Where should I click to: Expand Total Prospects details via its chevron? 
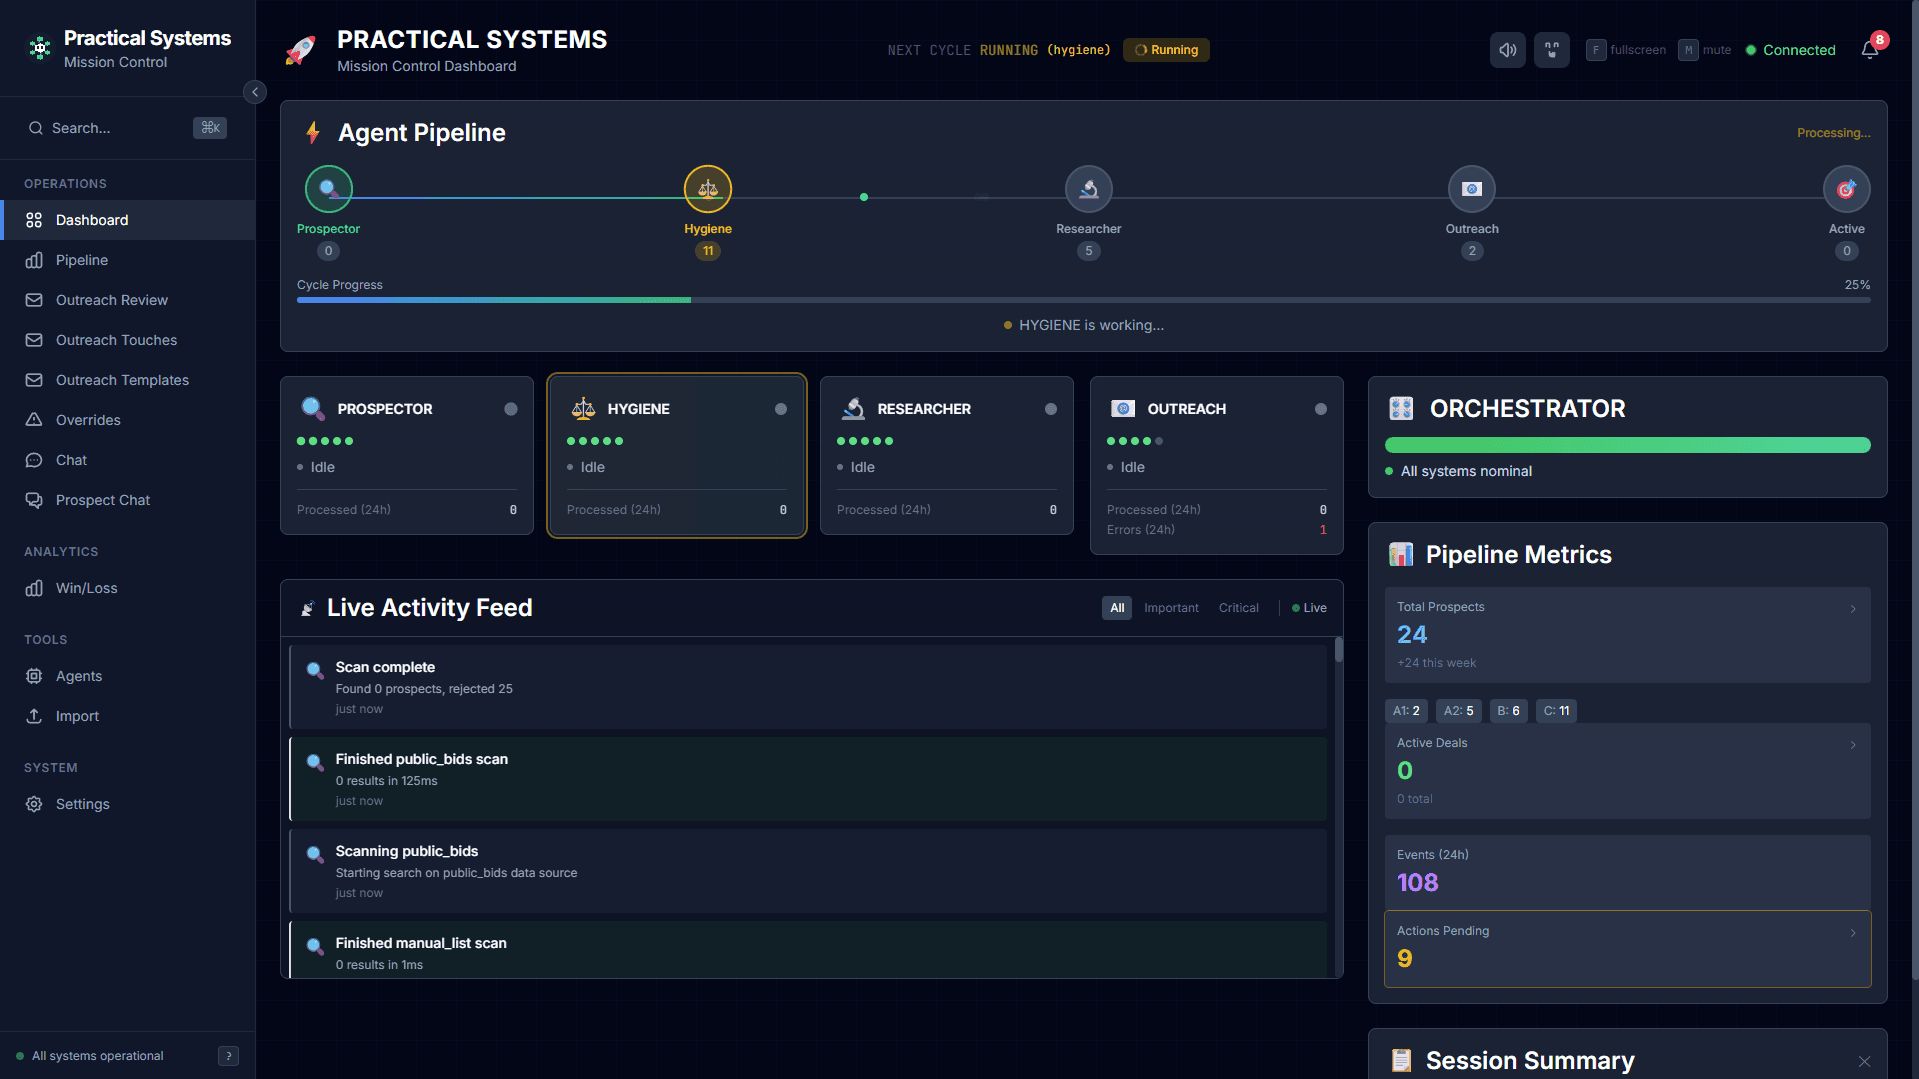click(x=1853, y=608)
